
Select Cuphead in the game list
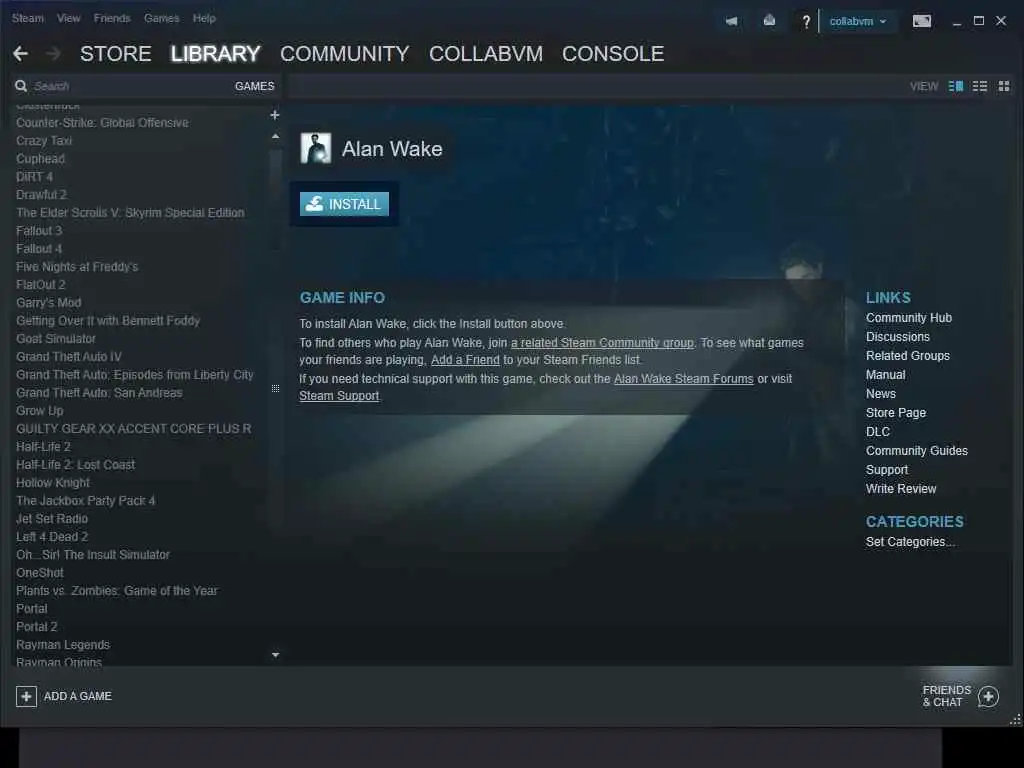40,159
